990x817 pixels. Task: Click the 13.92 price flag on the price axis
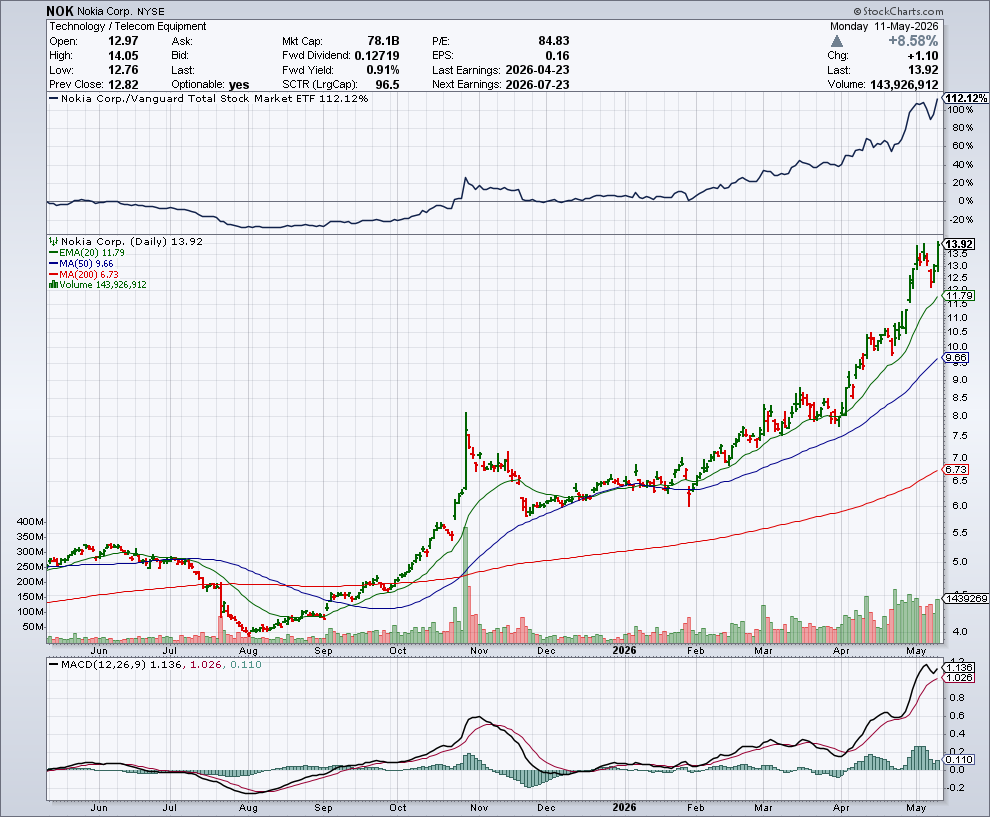click(959, 244)
